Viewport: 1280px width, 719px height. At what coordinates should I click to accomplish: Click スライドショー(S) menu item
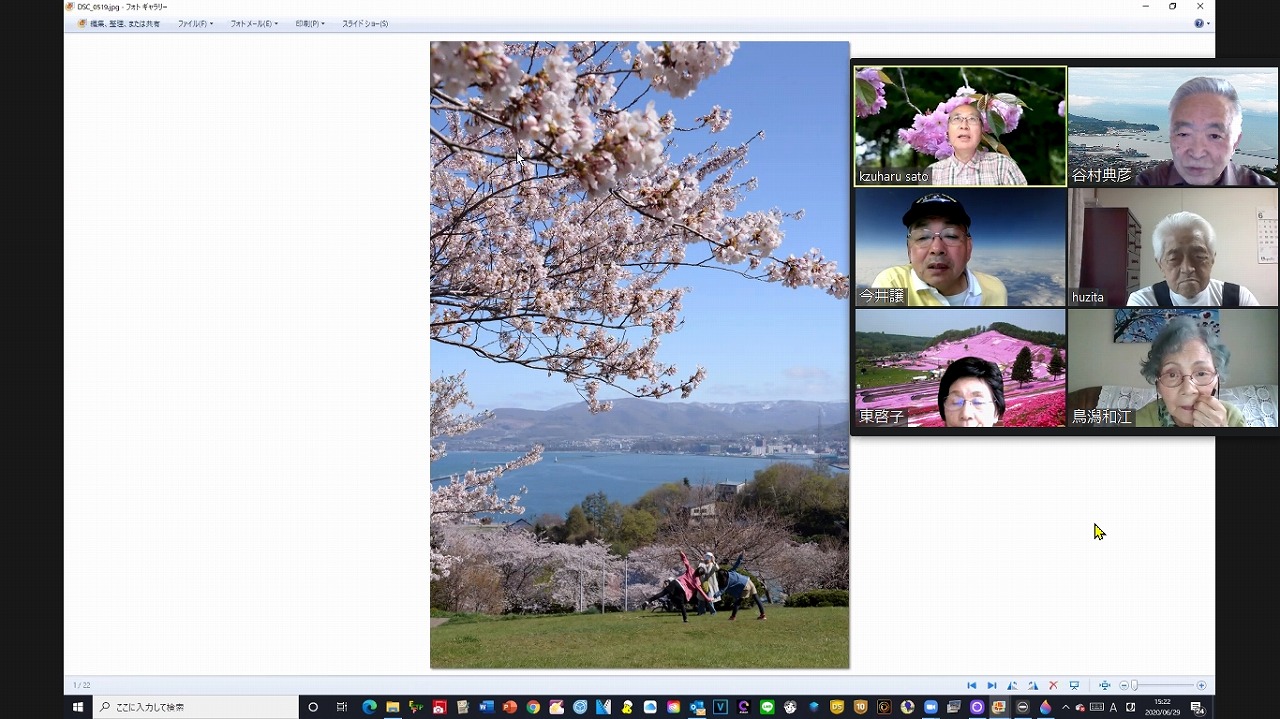[365, 23]
